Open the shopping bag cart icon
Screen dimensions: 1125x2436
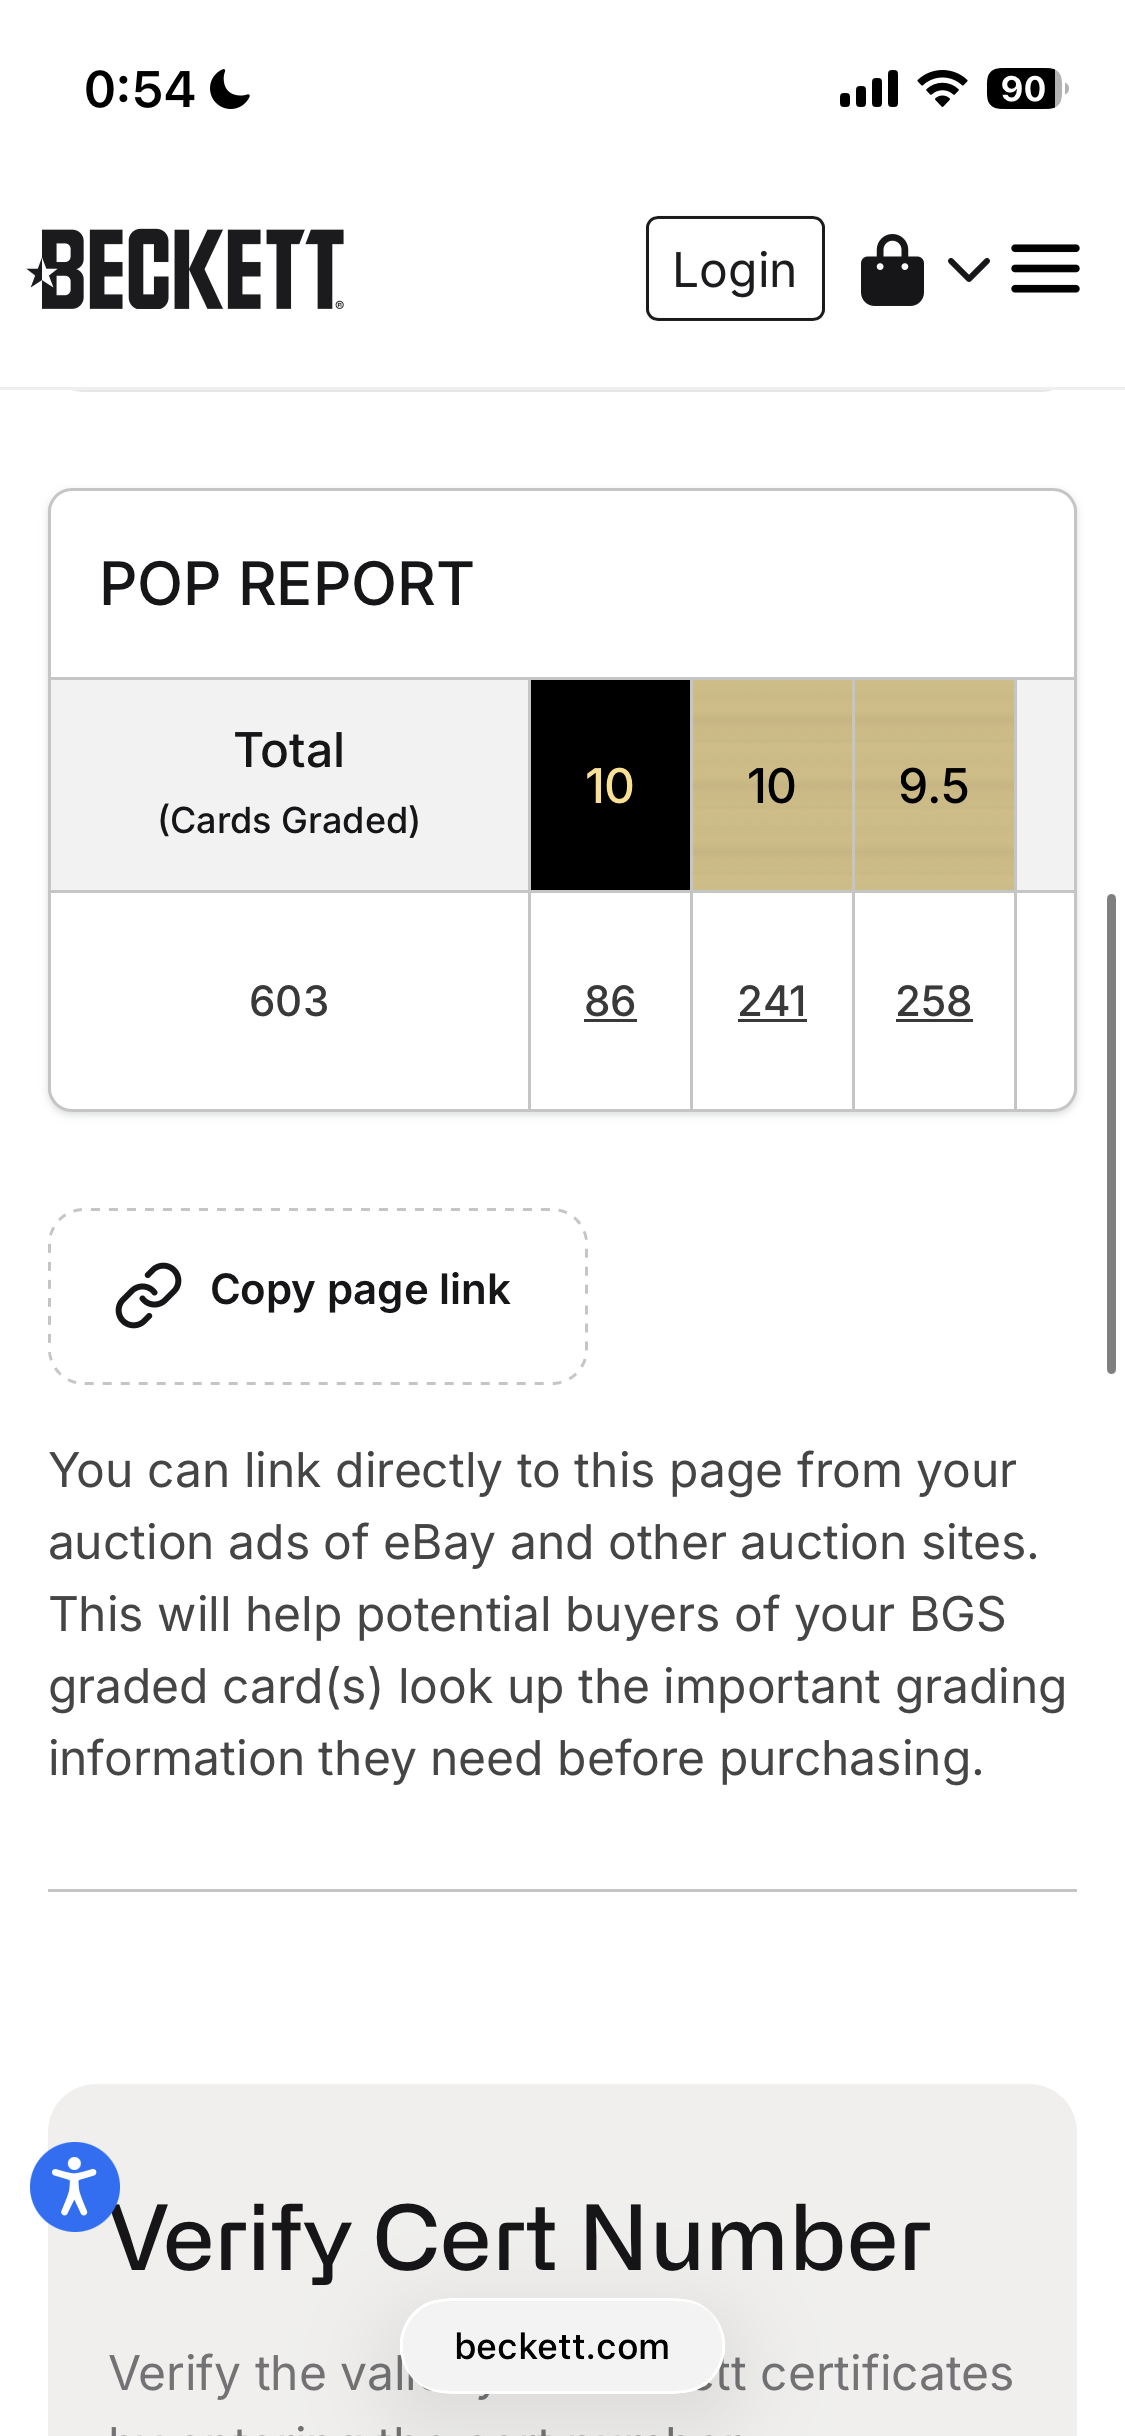click(892, 270)
